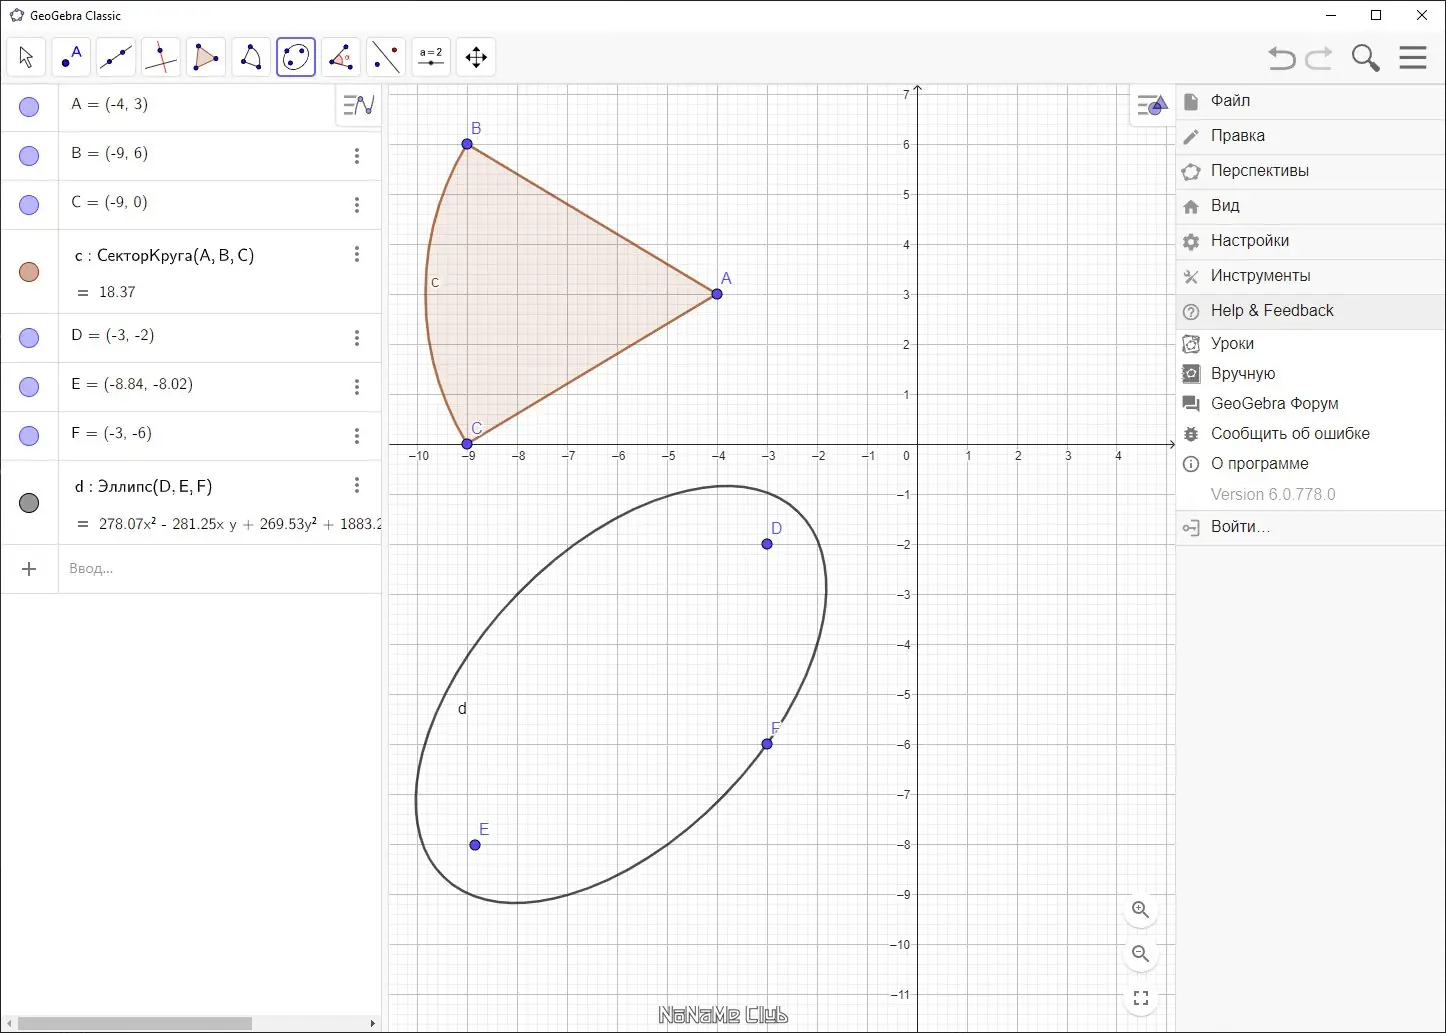
Task: Toggle visibility of sector c
Action: (29, 272)
